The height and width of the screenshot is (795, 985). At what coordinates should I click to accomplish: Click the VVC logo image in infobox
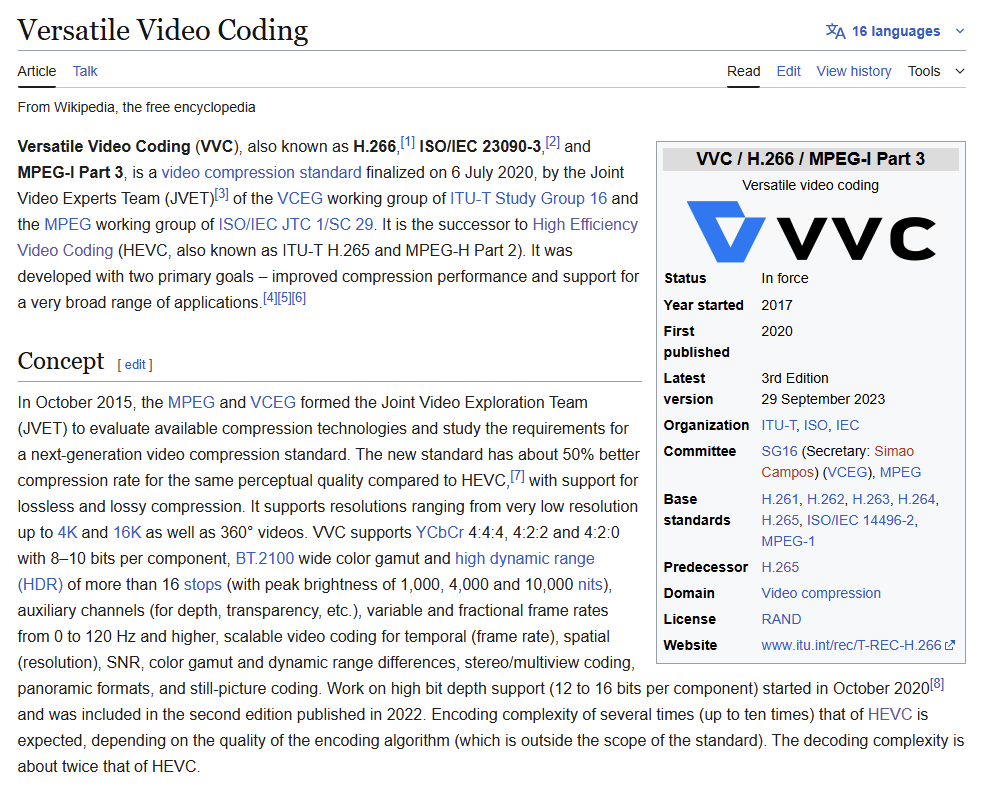tap(811, 232)
